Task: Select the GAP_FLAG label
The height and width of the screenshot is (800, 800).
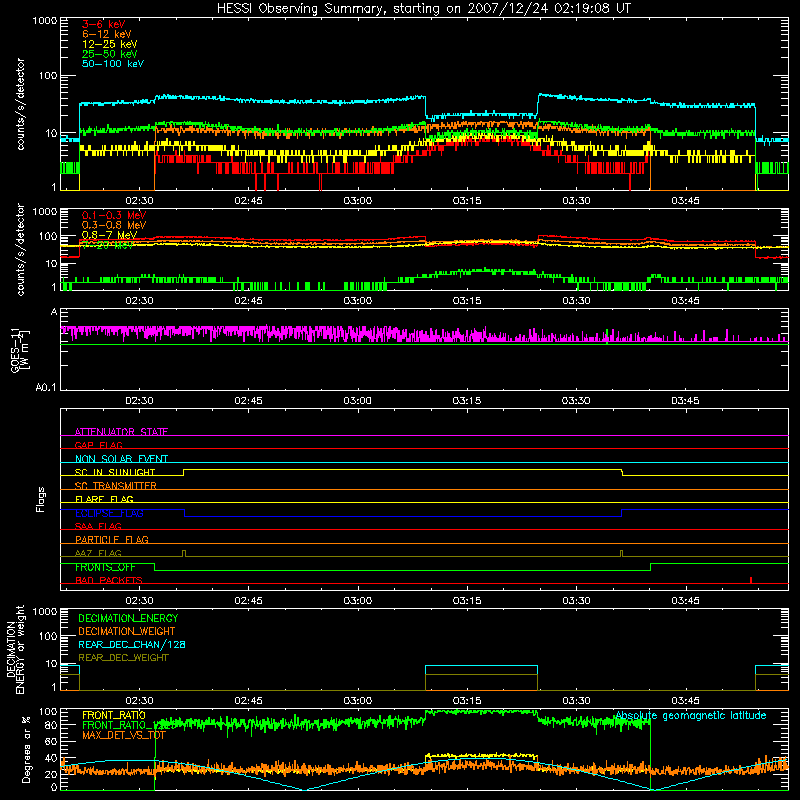Action: [x=98, y=445]
